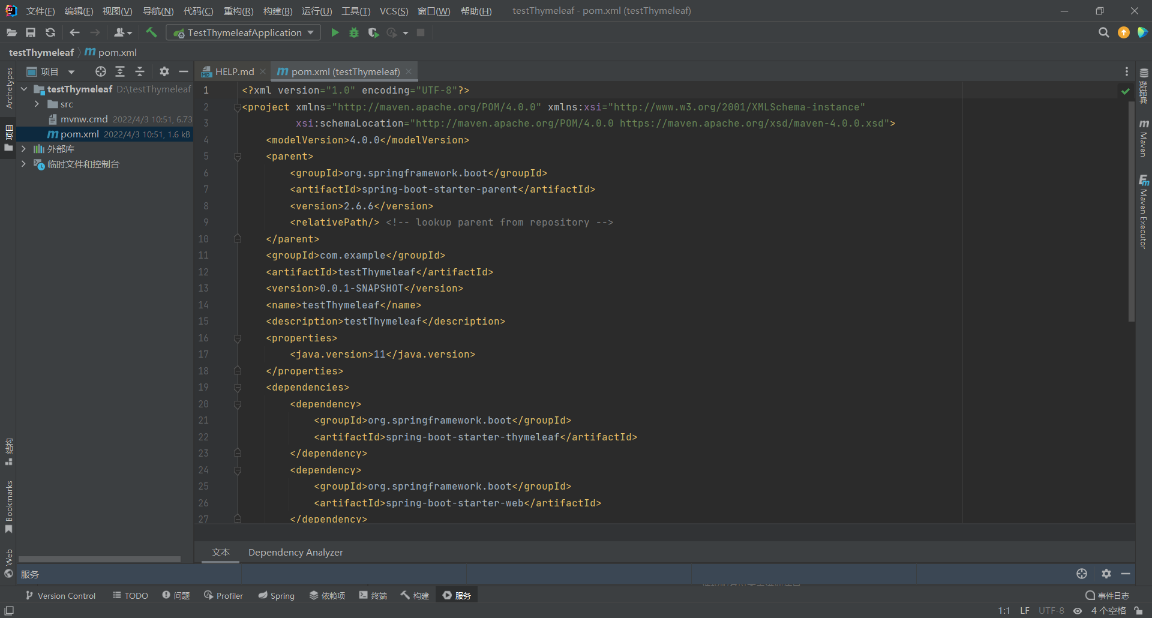1152x618 pixels.
Task: Toggle the 终端 (terminal) tool window button
Action: [373, 595]
